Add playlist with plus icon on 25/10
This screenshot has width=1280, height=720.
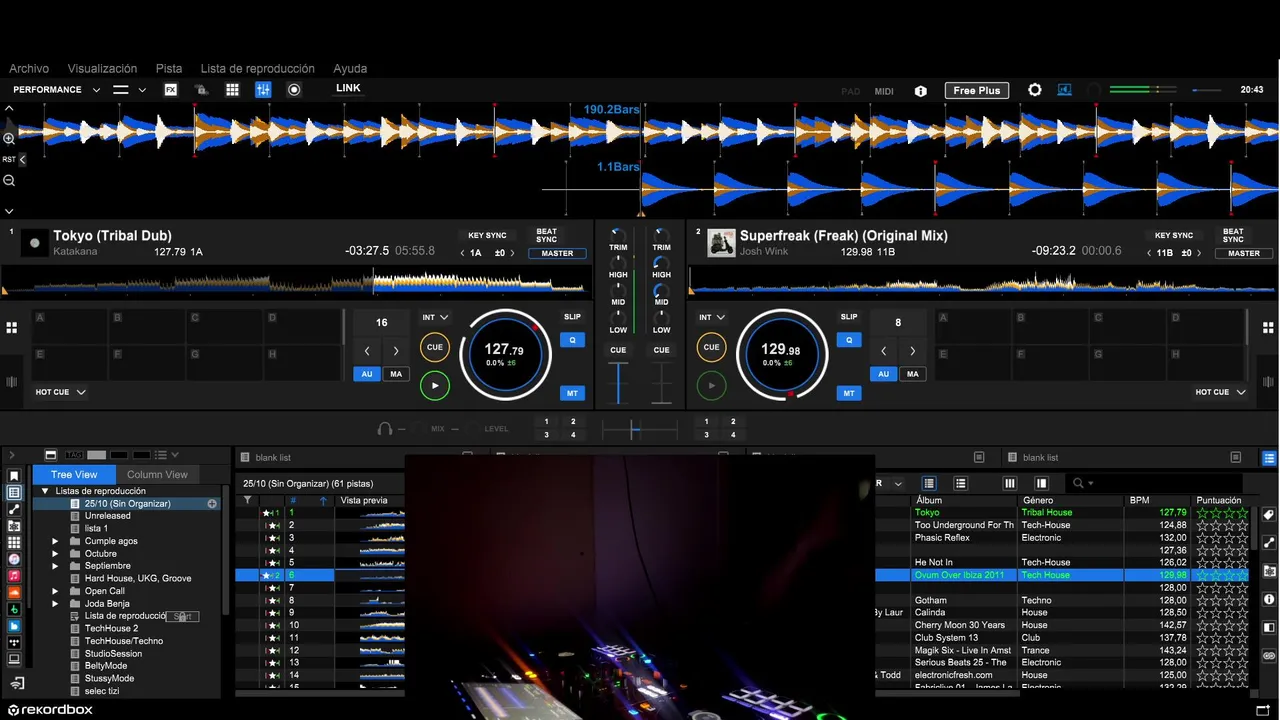[x=212, y=504]
